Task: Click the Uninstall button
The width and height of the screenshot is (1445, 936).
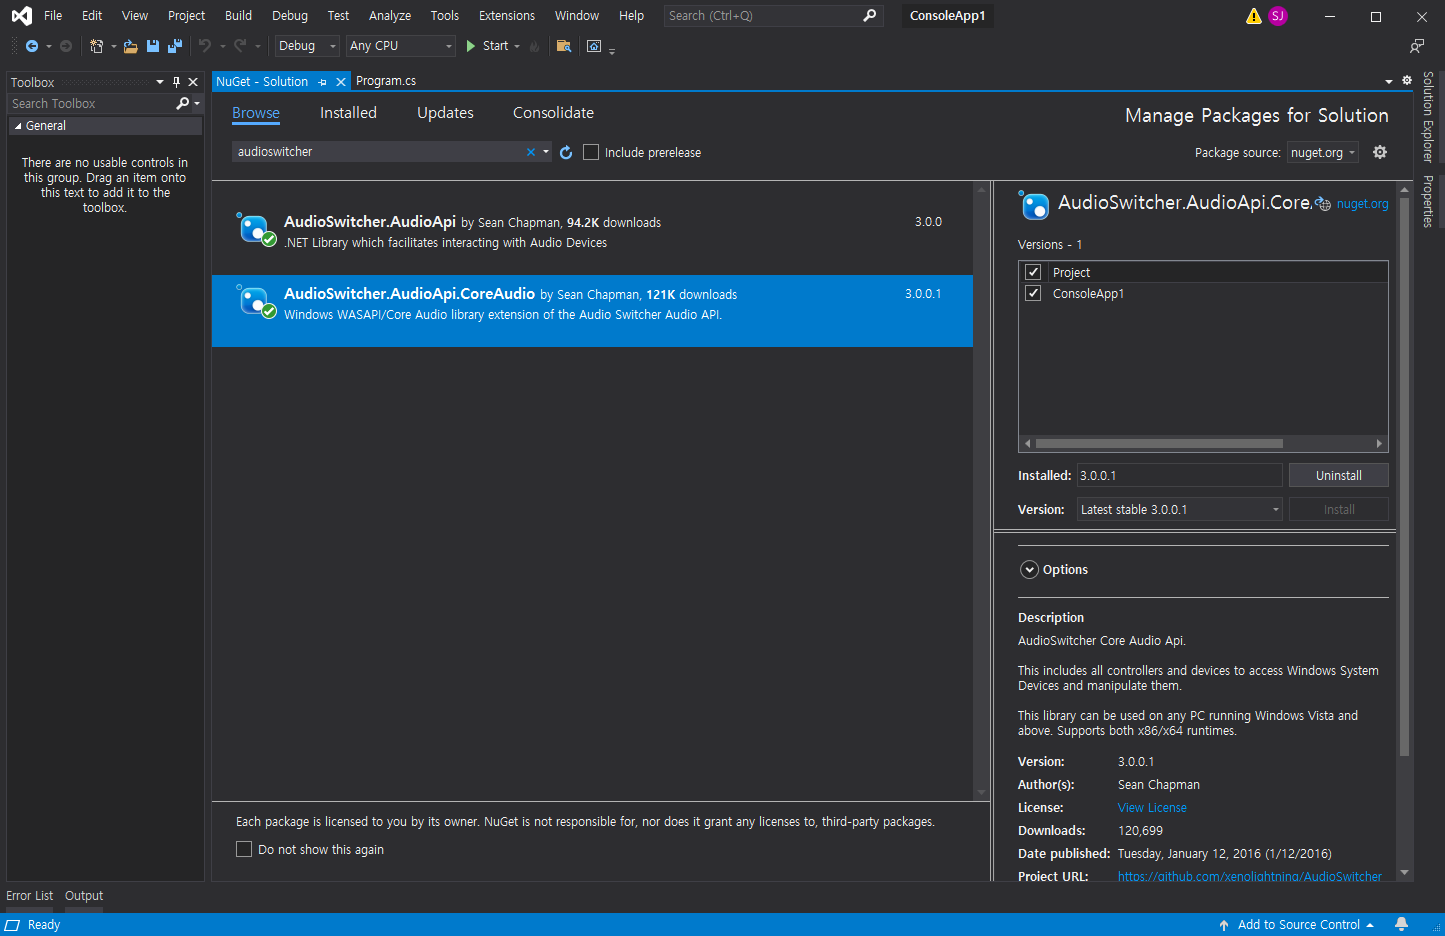Action: 1339,476
